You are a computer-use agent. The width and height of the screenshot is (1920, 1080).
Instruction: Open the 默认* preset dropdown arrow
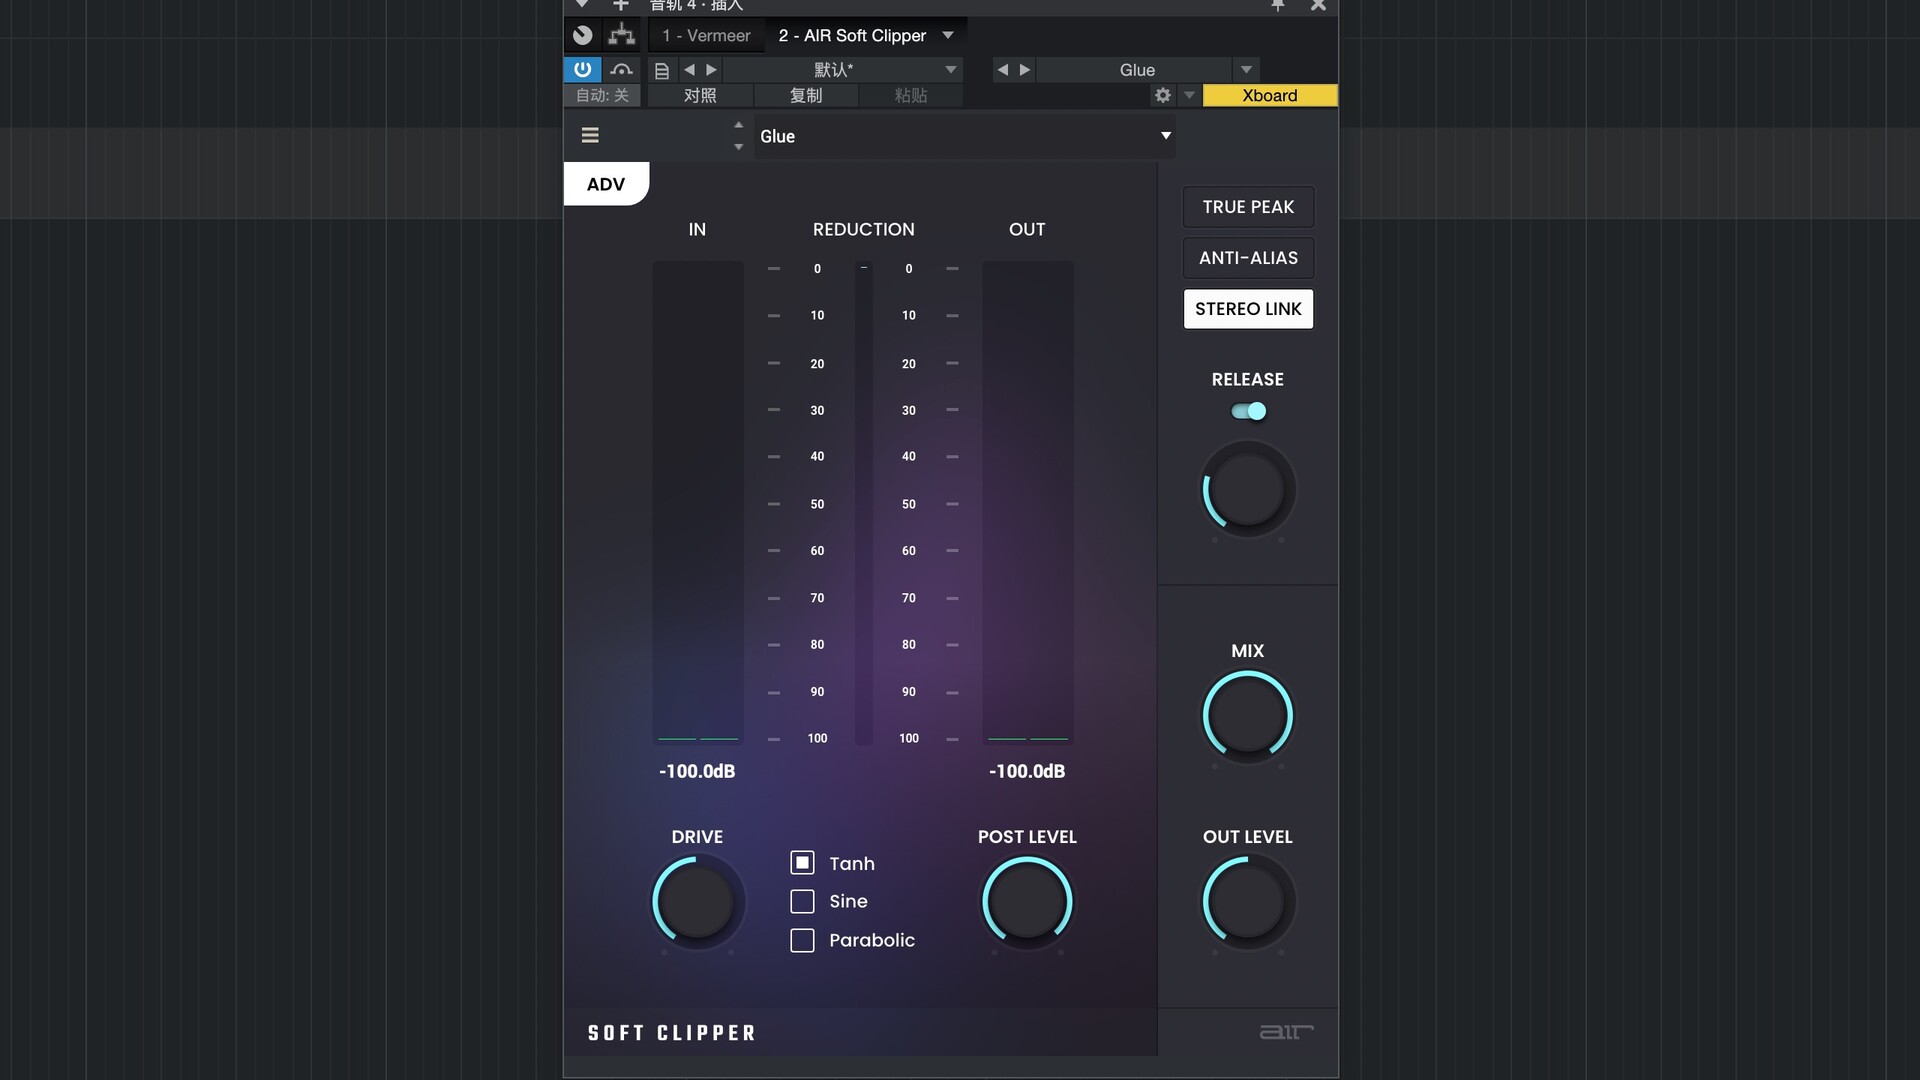pyautogui.click(x=950, y=69)
